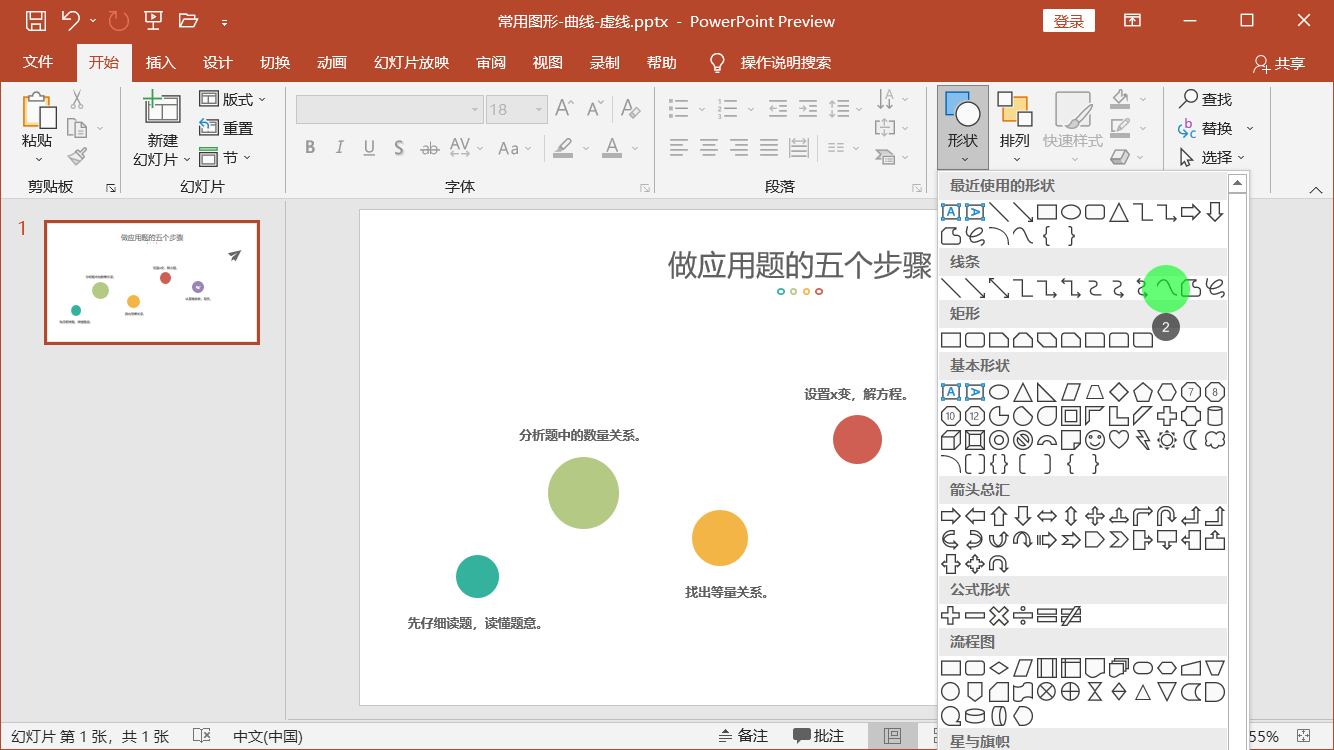Open the 文件 file tab

38,62
